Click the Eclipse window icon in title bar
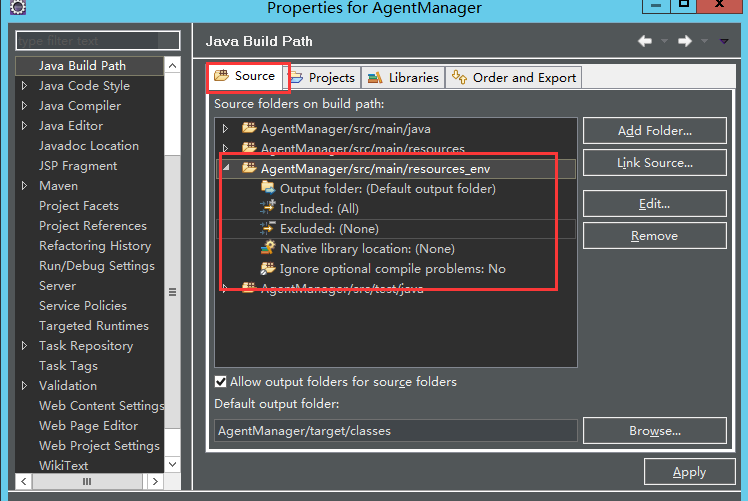The image size is (748, 501). click(18, 7)
